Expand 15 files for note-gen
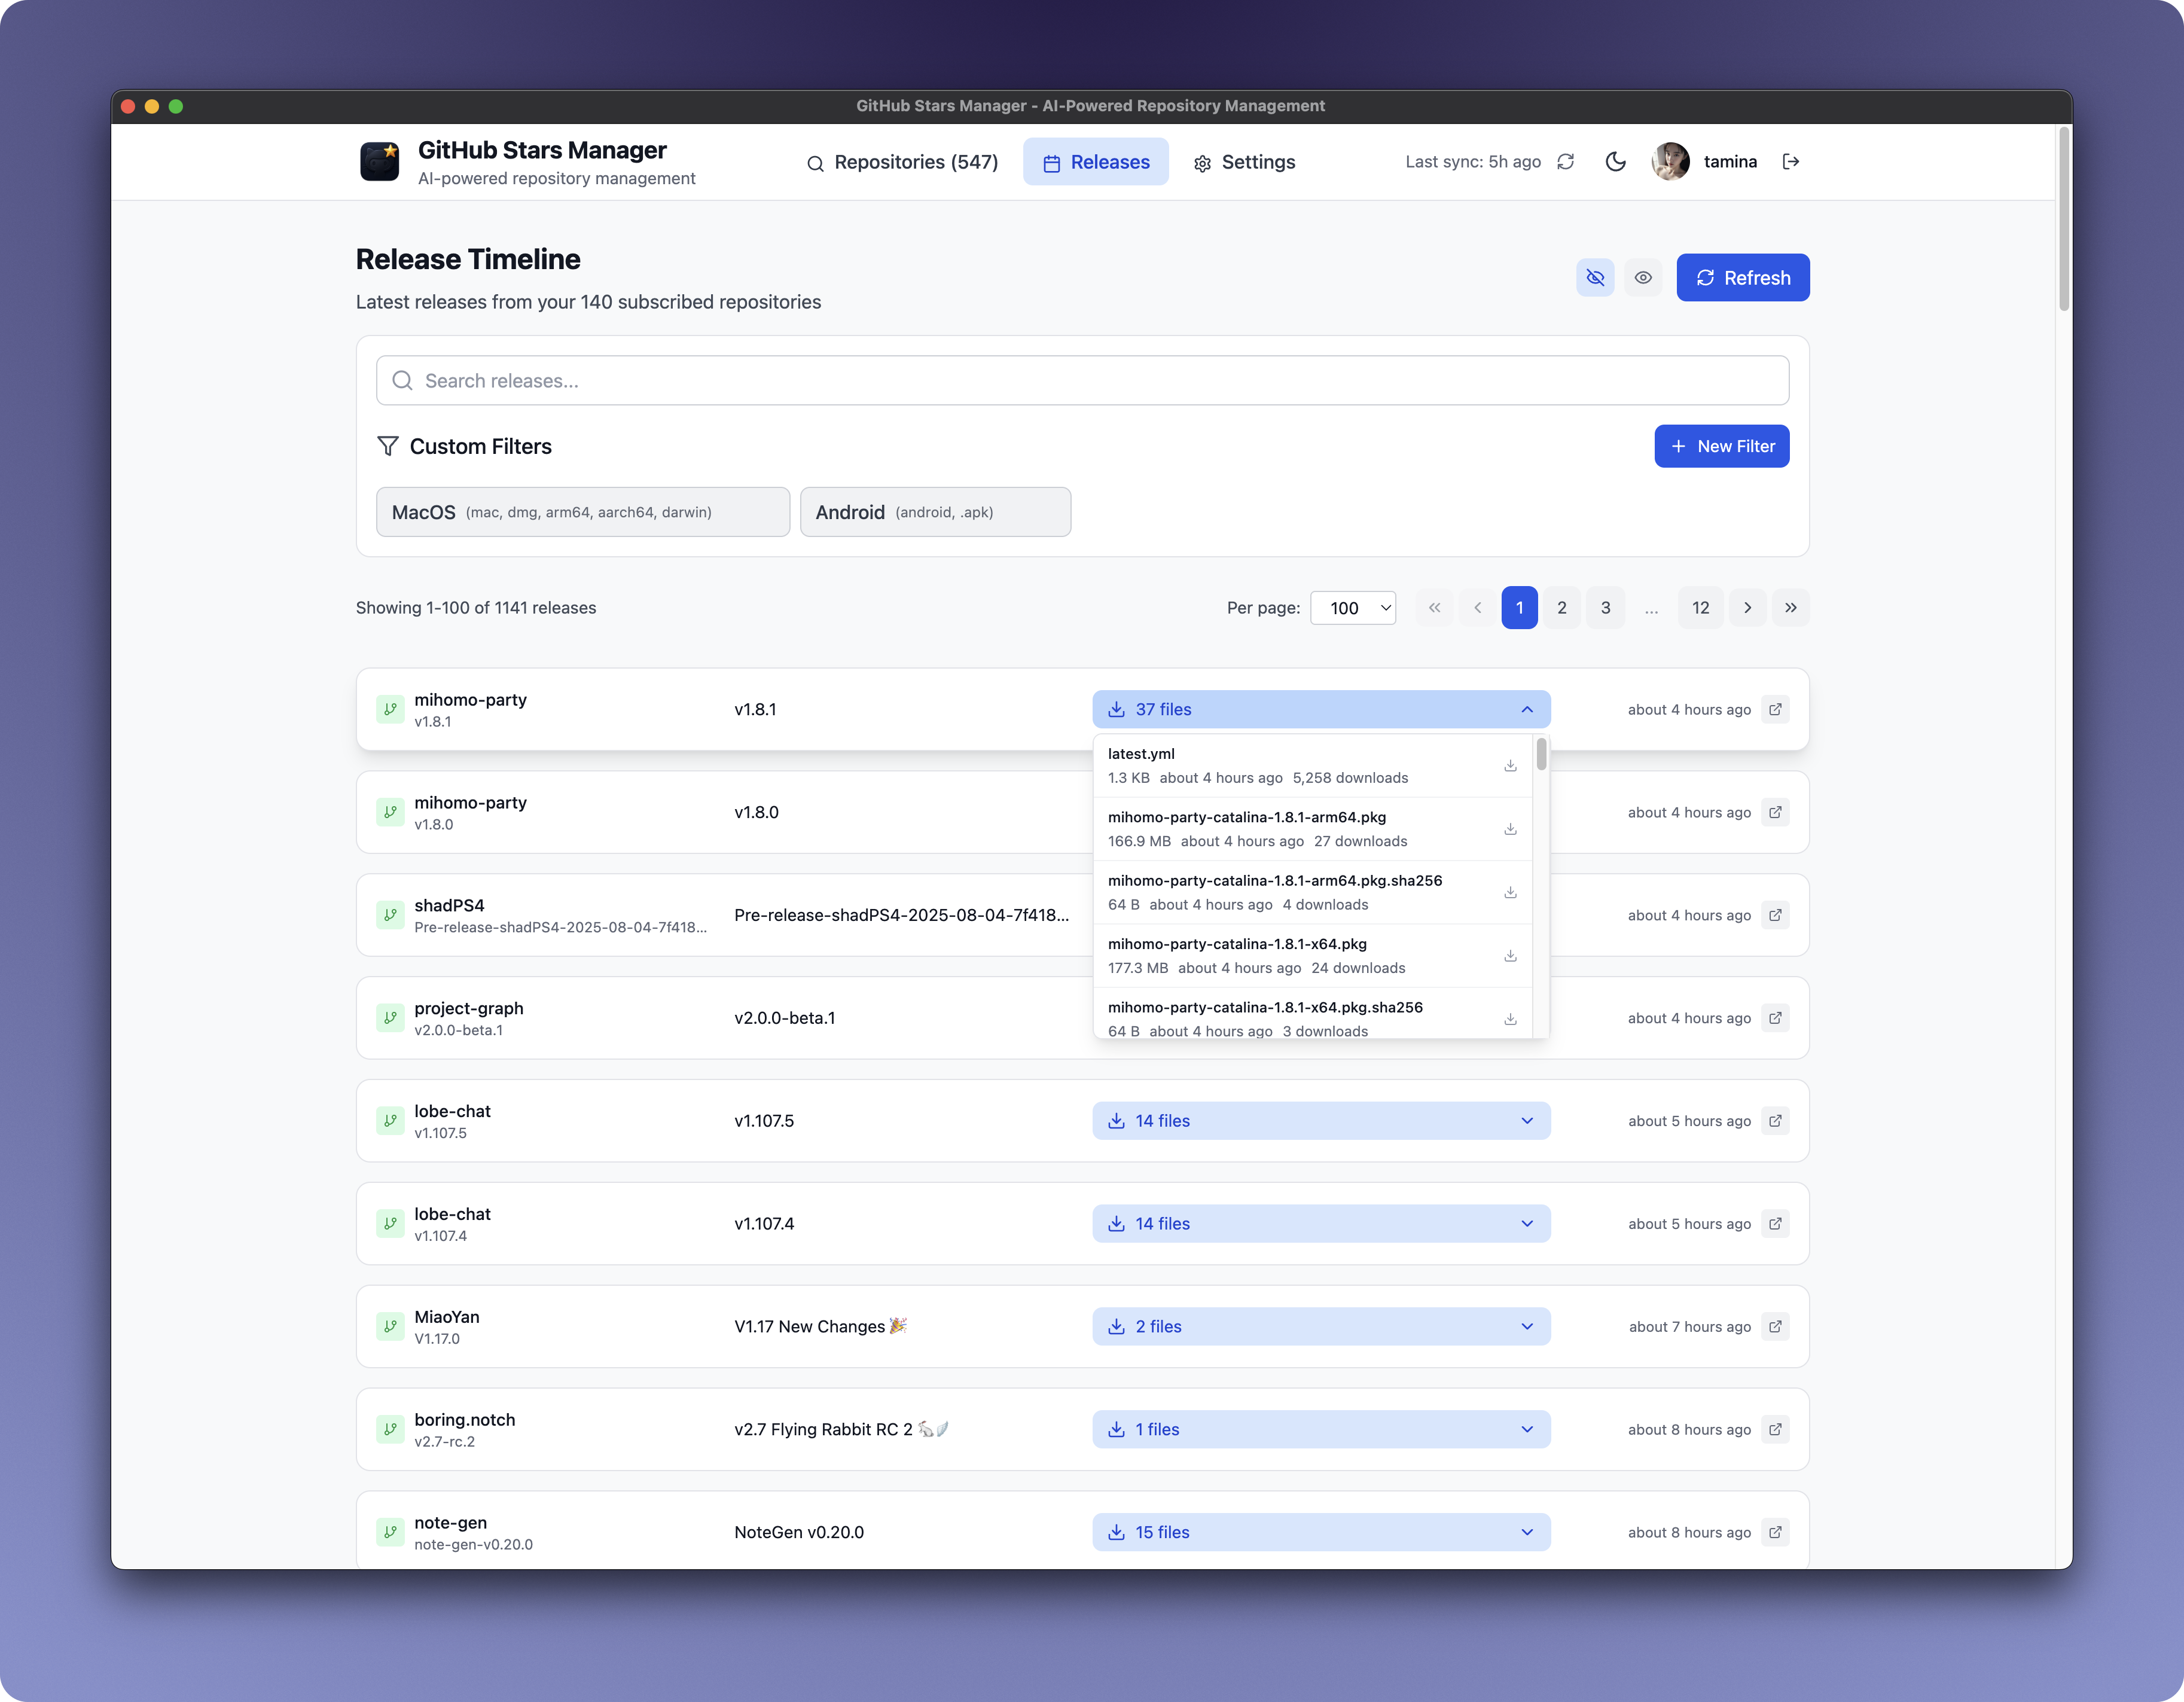 (x=1321, y=1532)
